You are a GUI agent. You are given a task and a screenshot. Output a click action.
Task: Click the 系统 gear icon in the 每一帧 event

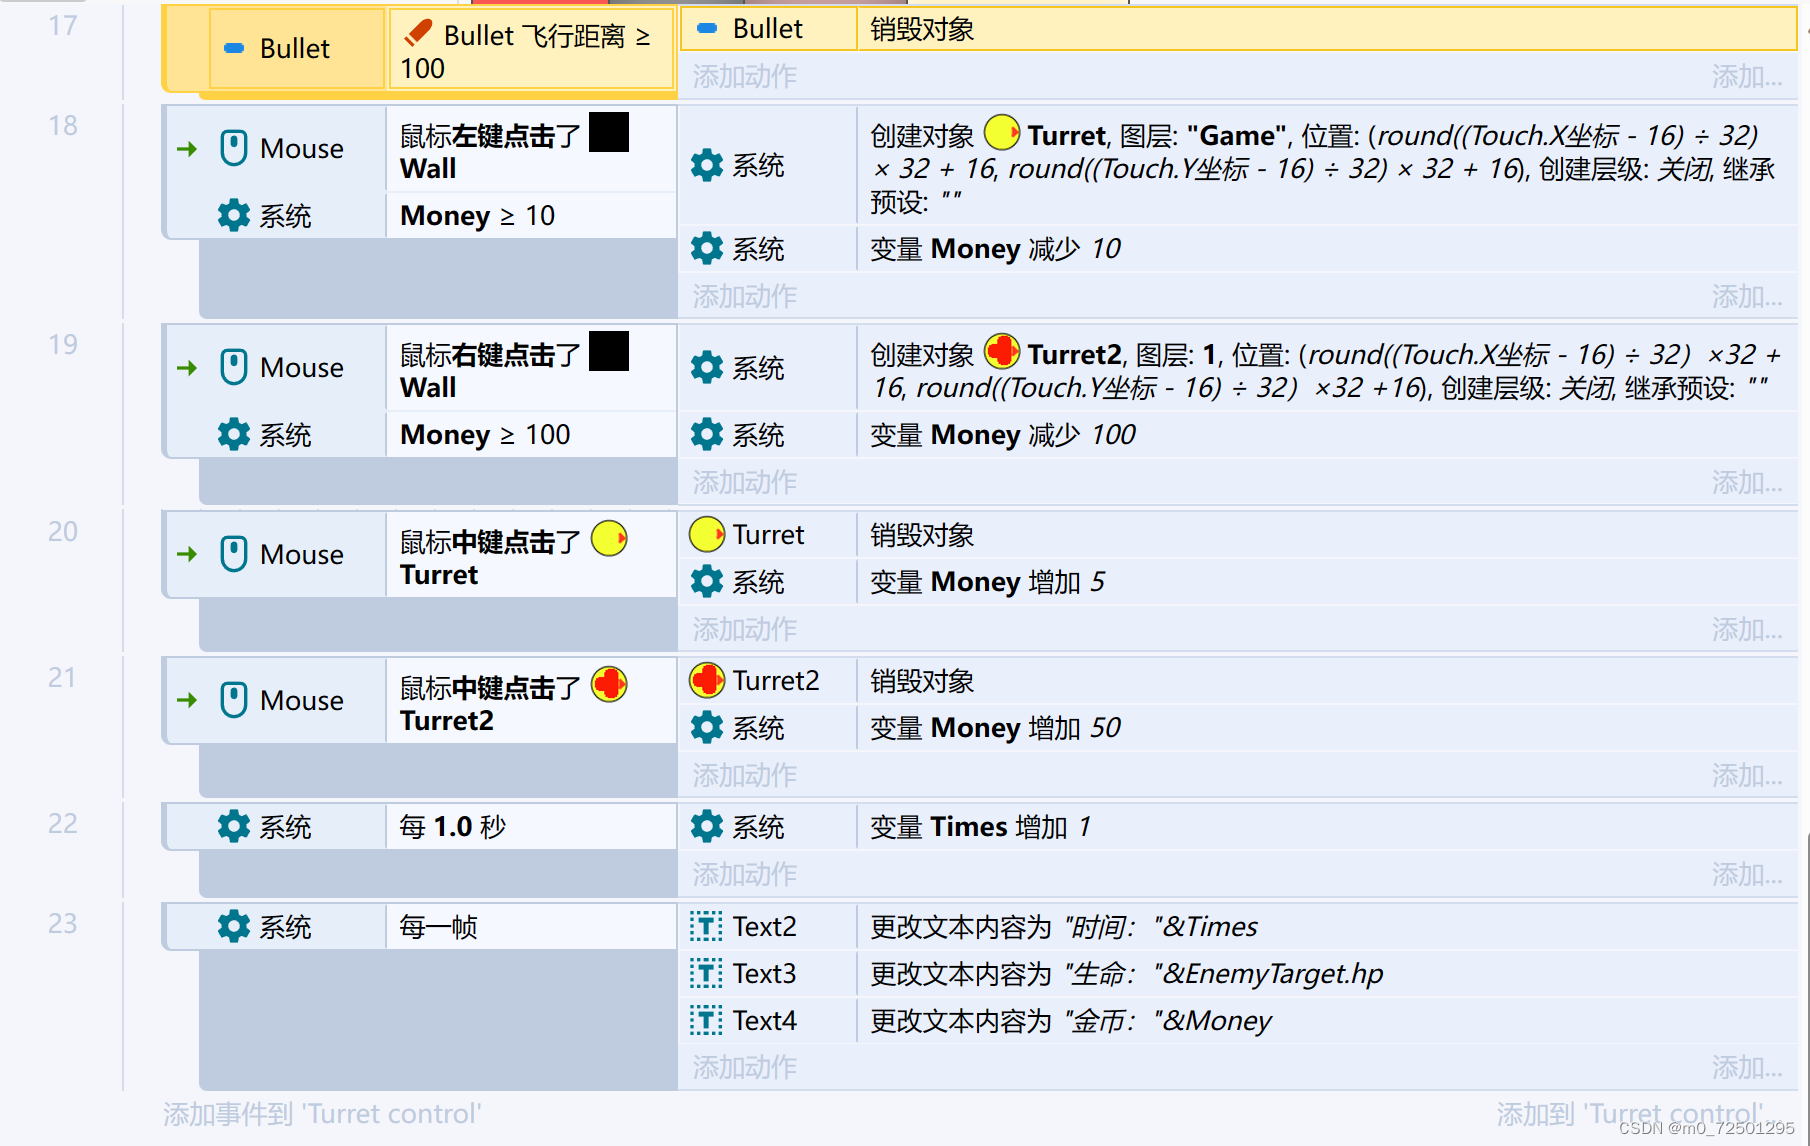[x=233, y=926]
